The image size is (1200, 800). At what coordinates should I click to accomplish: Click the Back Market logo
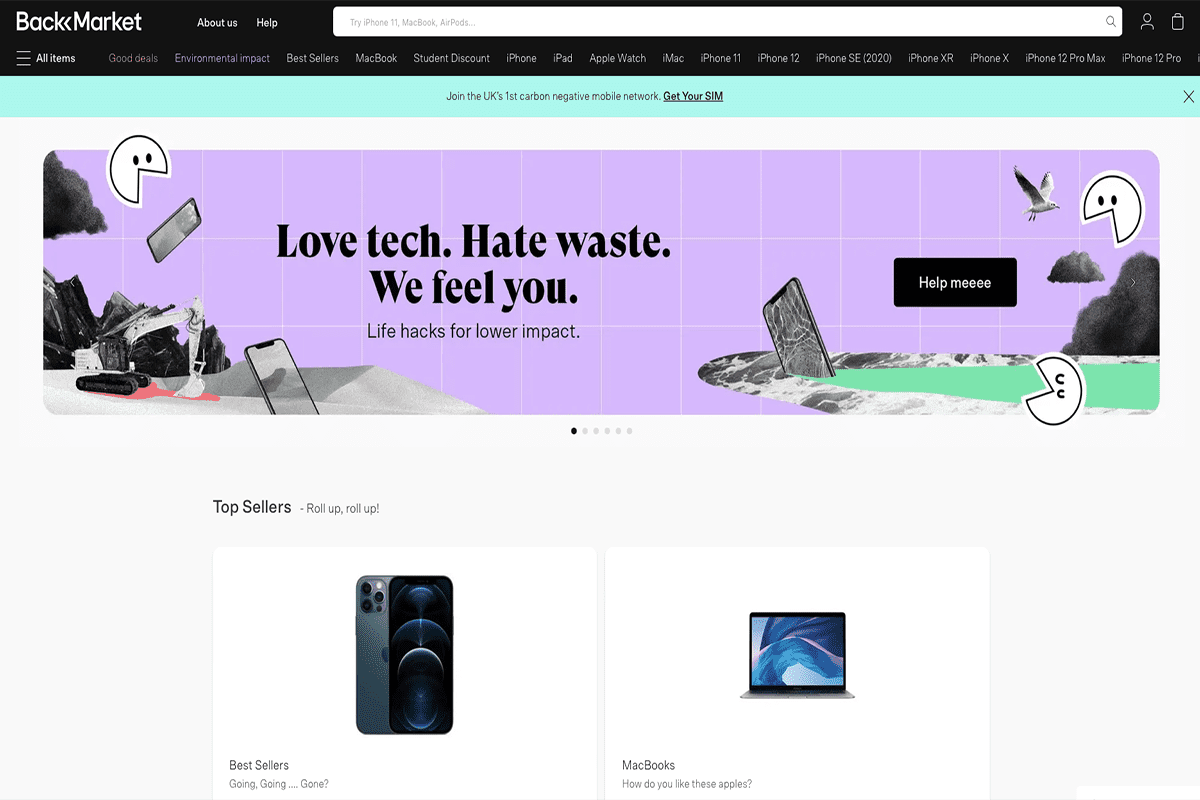[x=79, y=21]
